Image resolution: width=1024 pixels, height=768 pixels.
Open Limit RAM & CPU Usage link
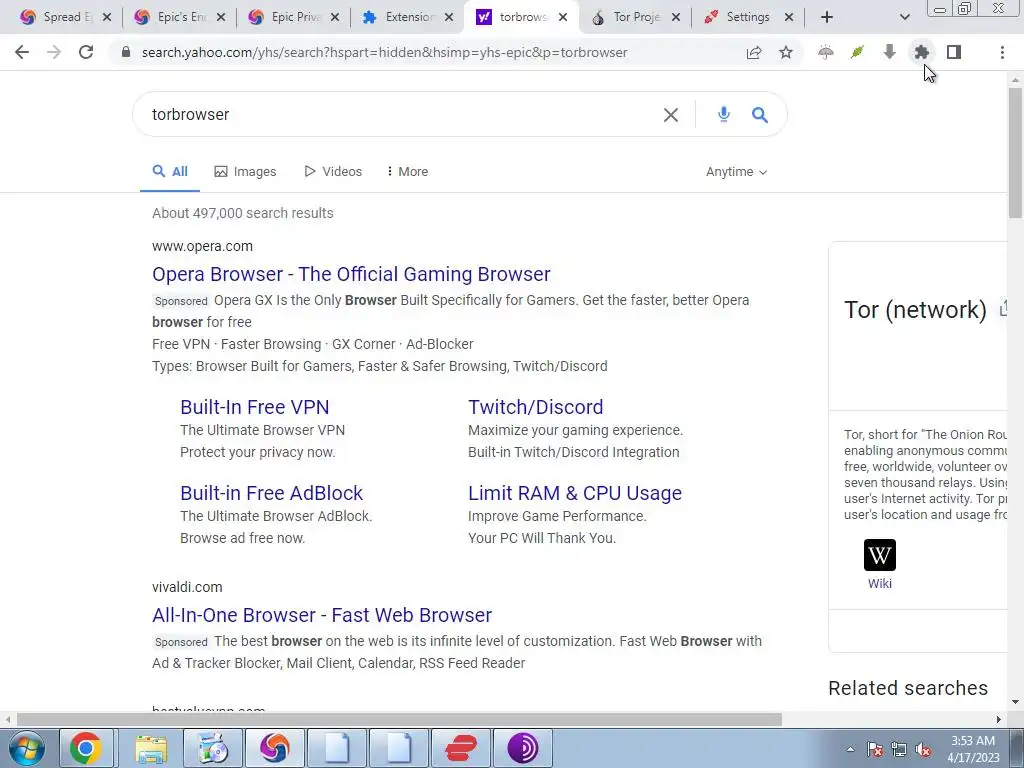tap(575, 493)
